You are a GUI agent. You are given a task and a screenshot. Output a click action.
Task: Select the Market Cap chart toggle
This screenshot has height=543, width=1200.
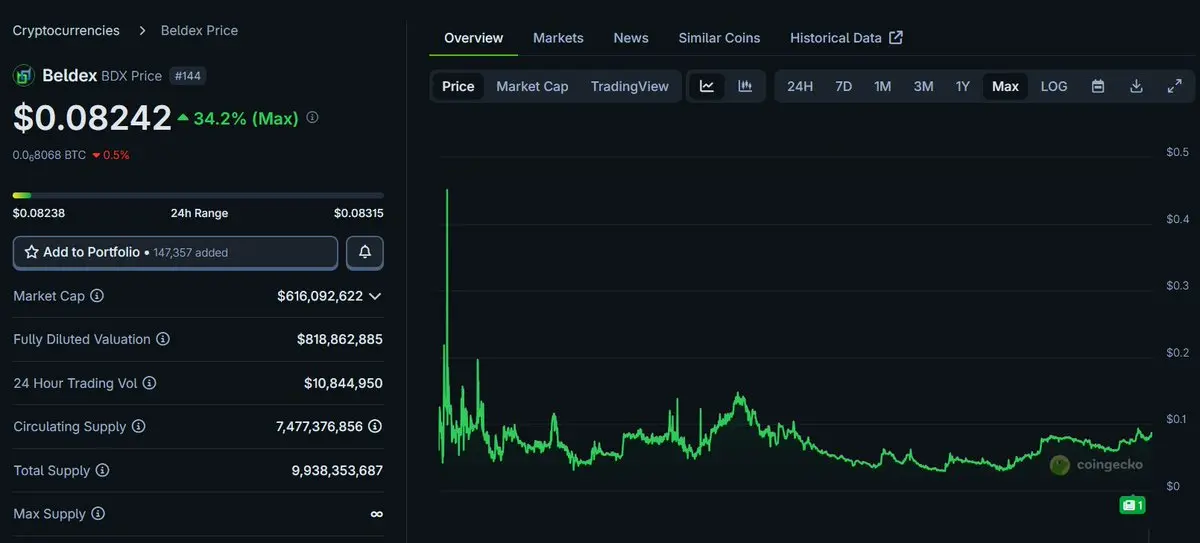pos(532,86)
